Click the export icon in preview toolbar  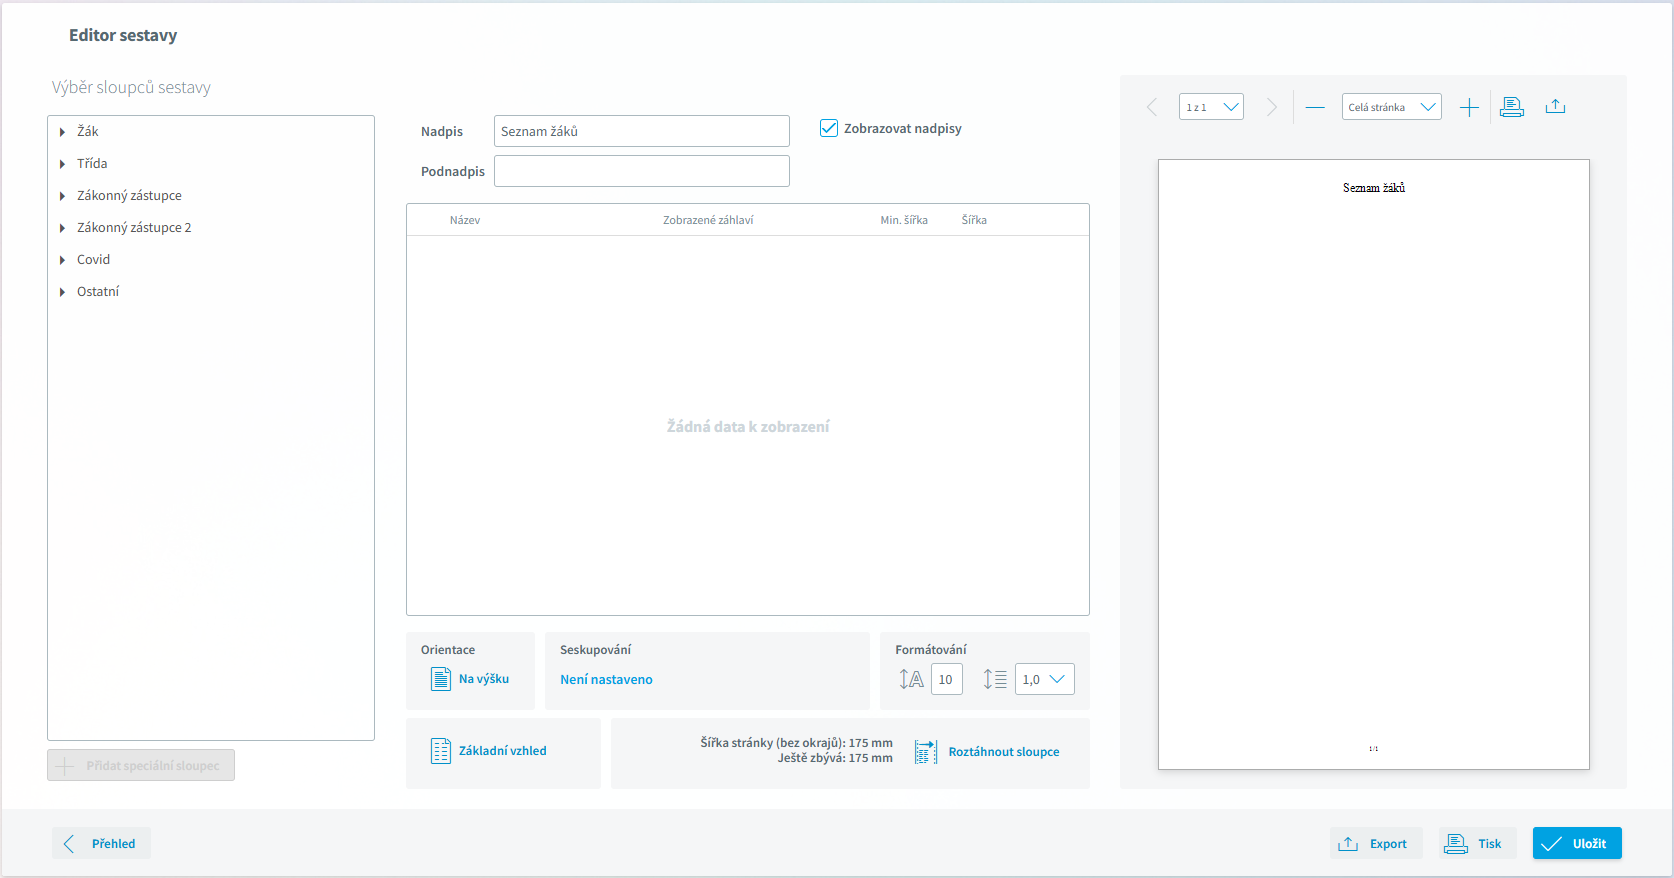click(x=1555, y=107)
